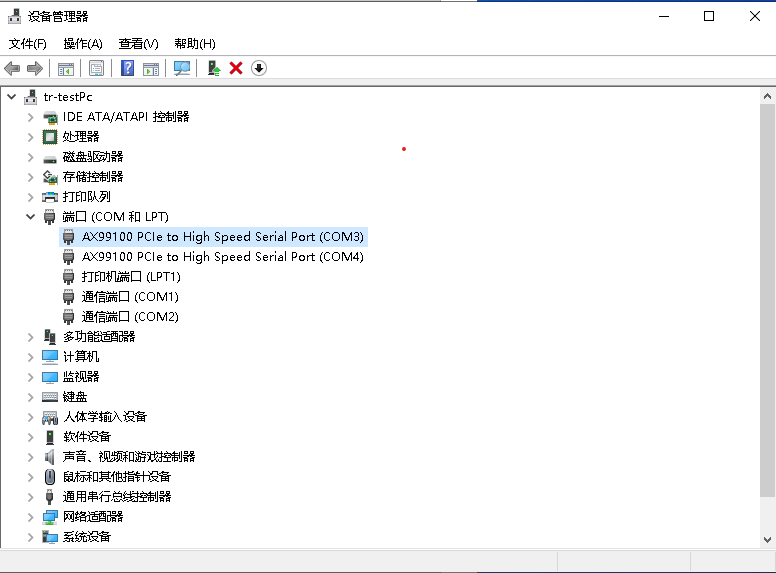Click the down-arrow Disable device icon
The height and width of the screenshot is (573, 776).
point(258,68)
